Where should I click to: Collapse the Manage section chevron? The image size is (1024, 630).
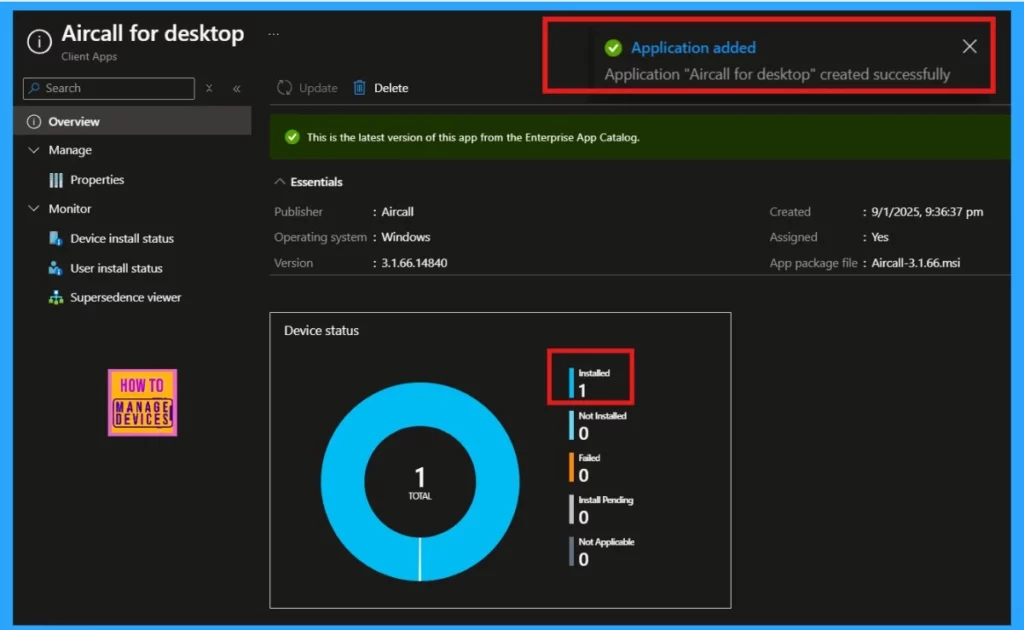click(34, 150)
